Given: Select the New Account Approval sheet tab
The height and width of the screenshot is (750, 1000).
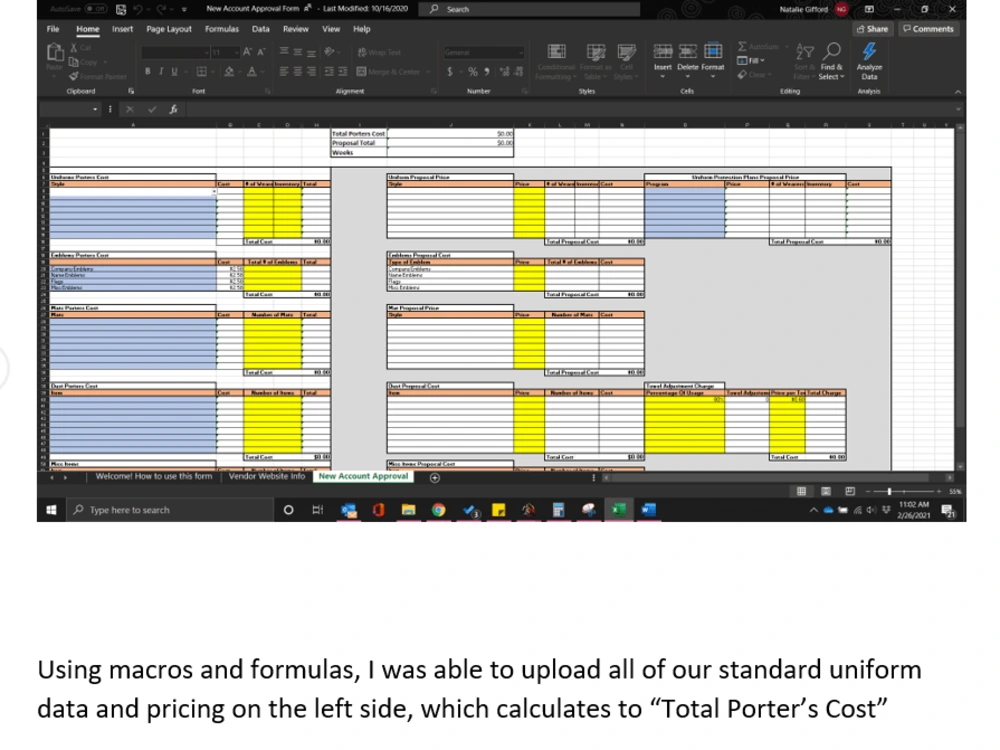Looking at the screenshot, I should [363, 476].
